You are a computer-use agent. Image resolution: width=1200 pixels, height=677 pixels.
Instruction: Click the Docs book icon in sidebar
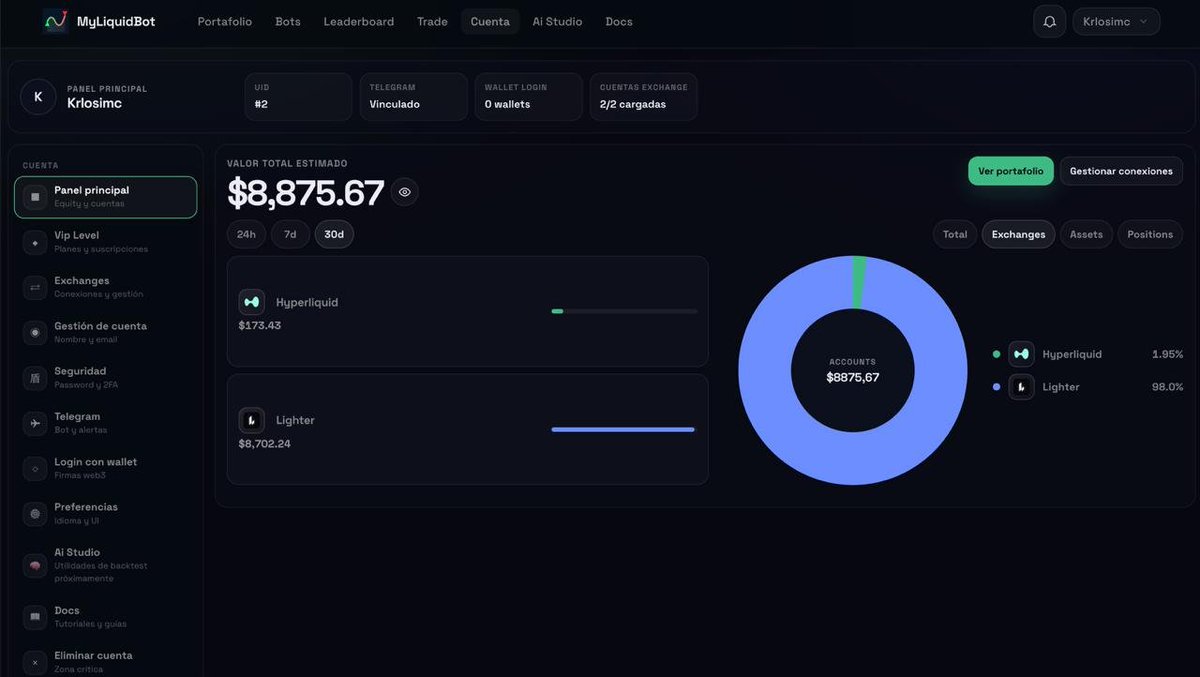coord(35,617)
